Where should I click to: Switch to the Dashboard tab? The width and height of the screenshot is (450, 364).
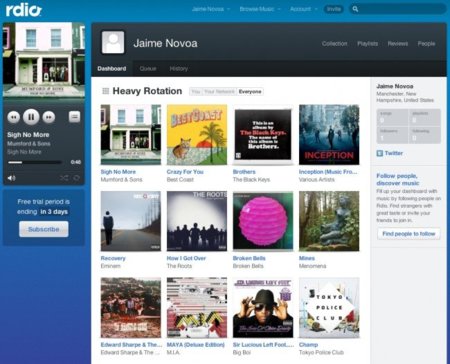[112, 69]
